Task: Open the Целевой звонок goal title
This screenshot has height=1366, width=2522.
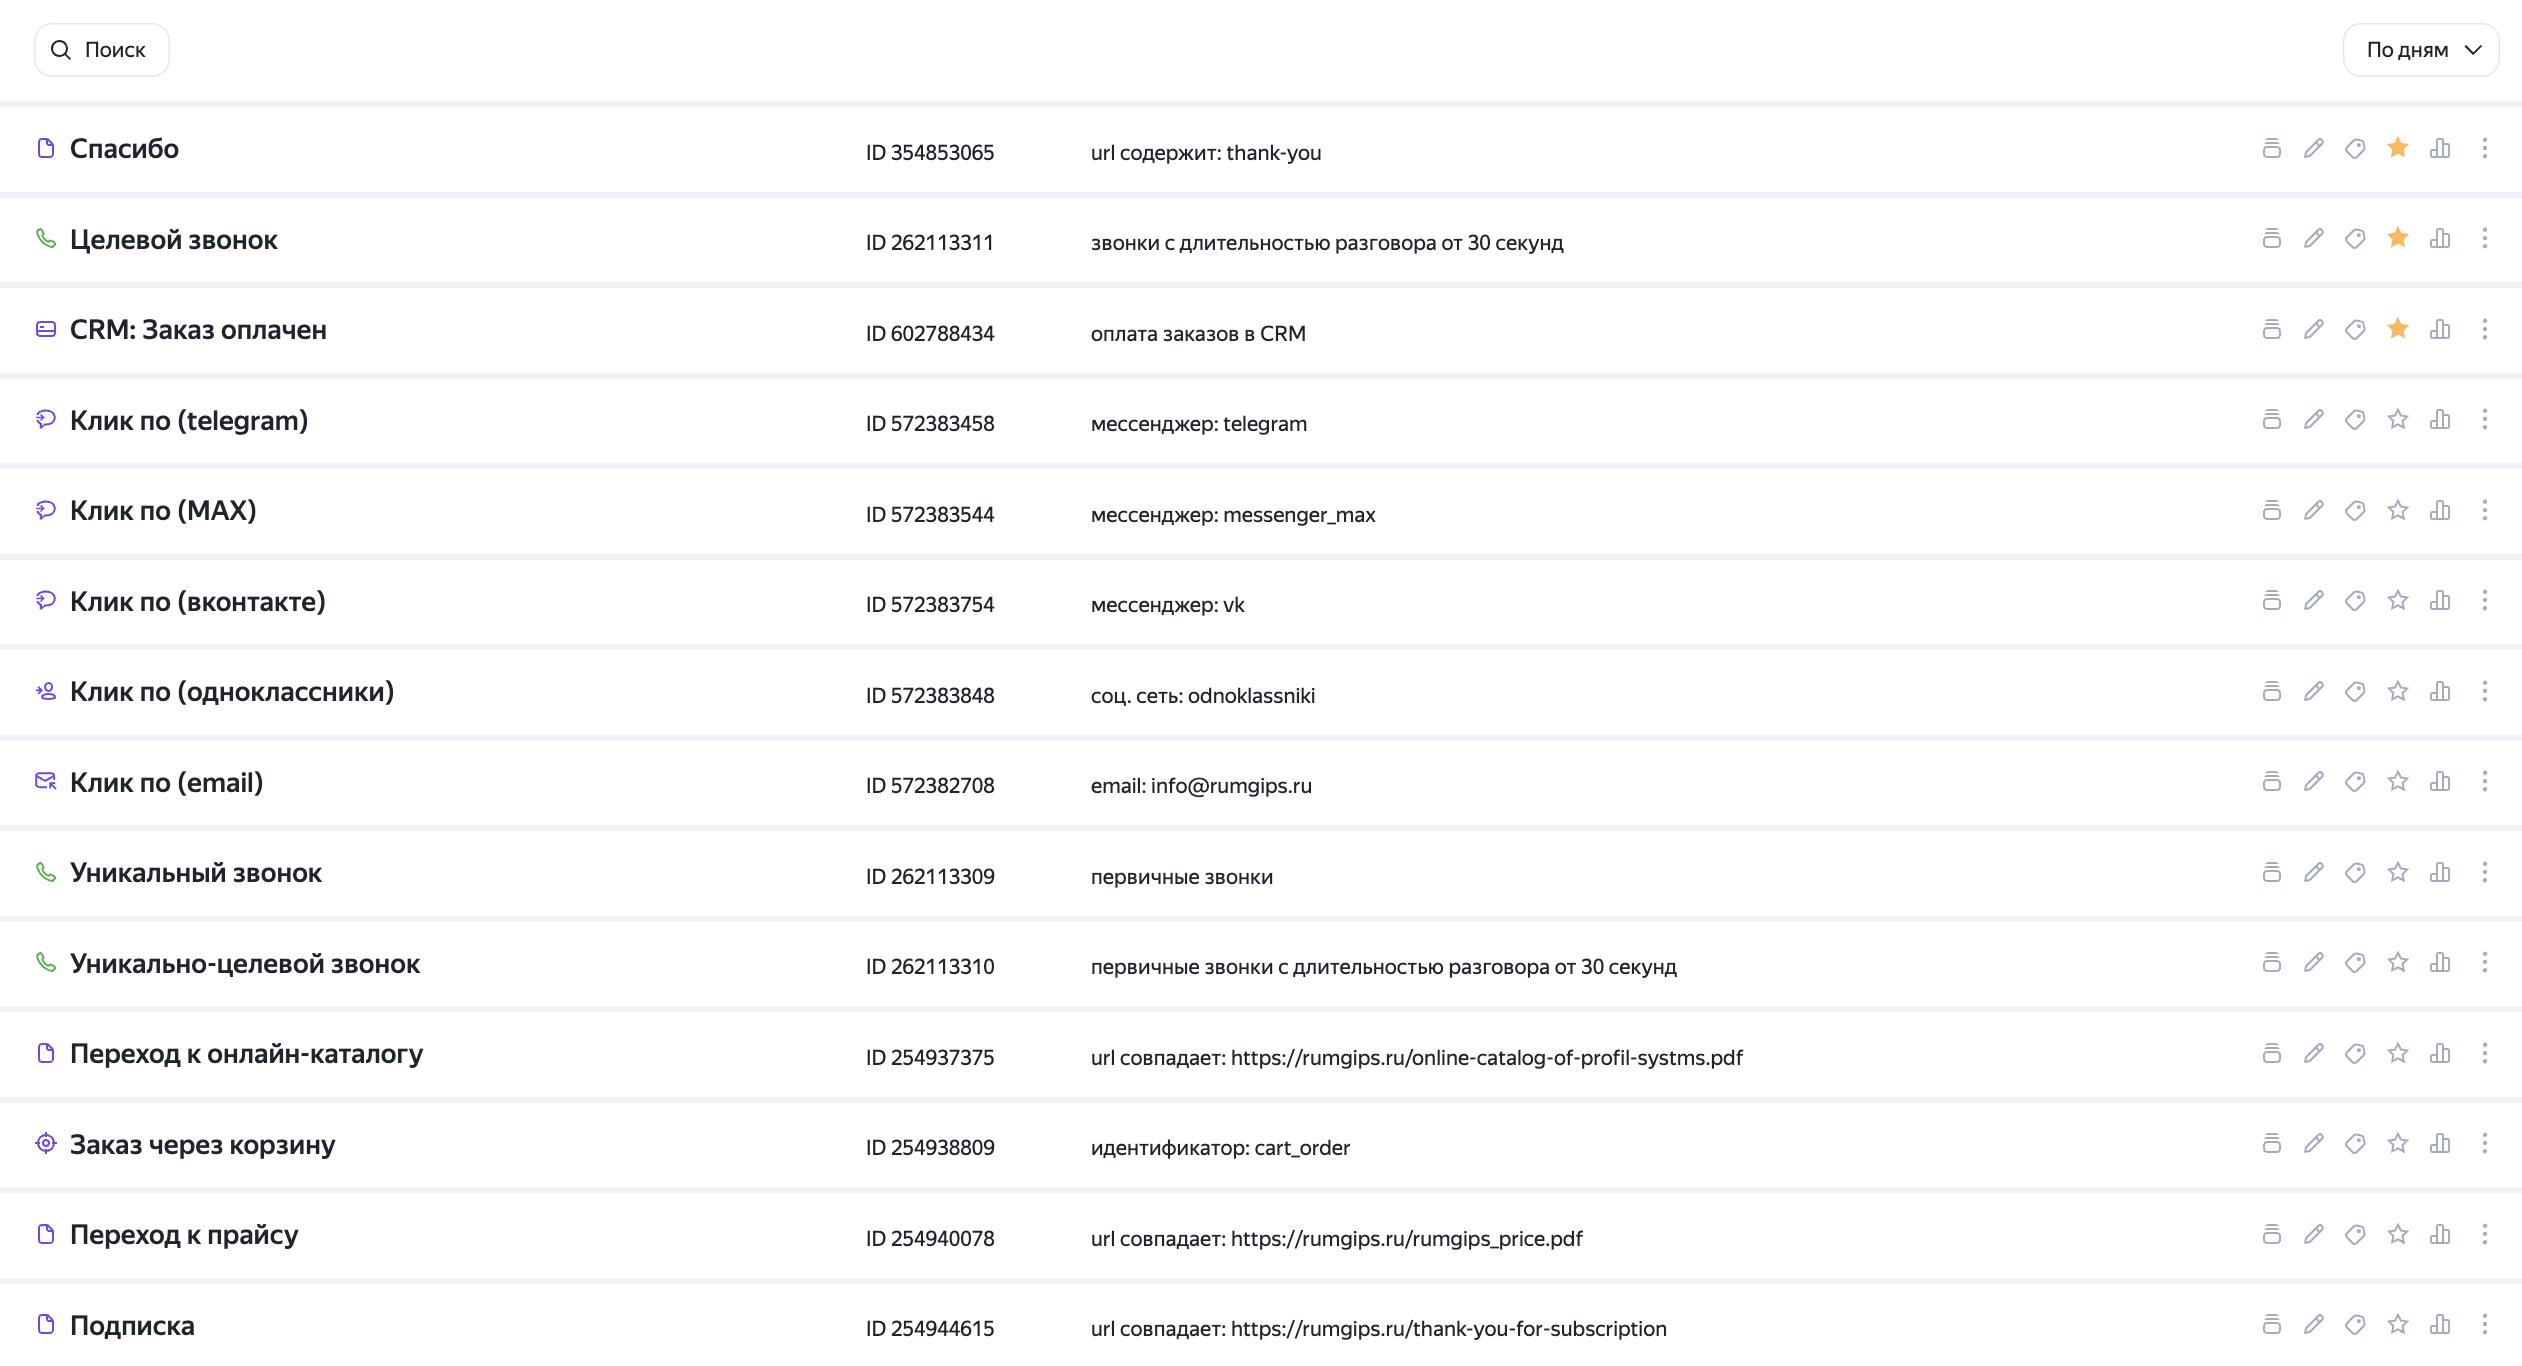Action: (x=174, y=240)
